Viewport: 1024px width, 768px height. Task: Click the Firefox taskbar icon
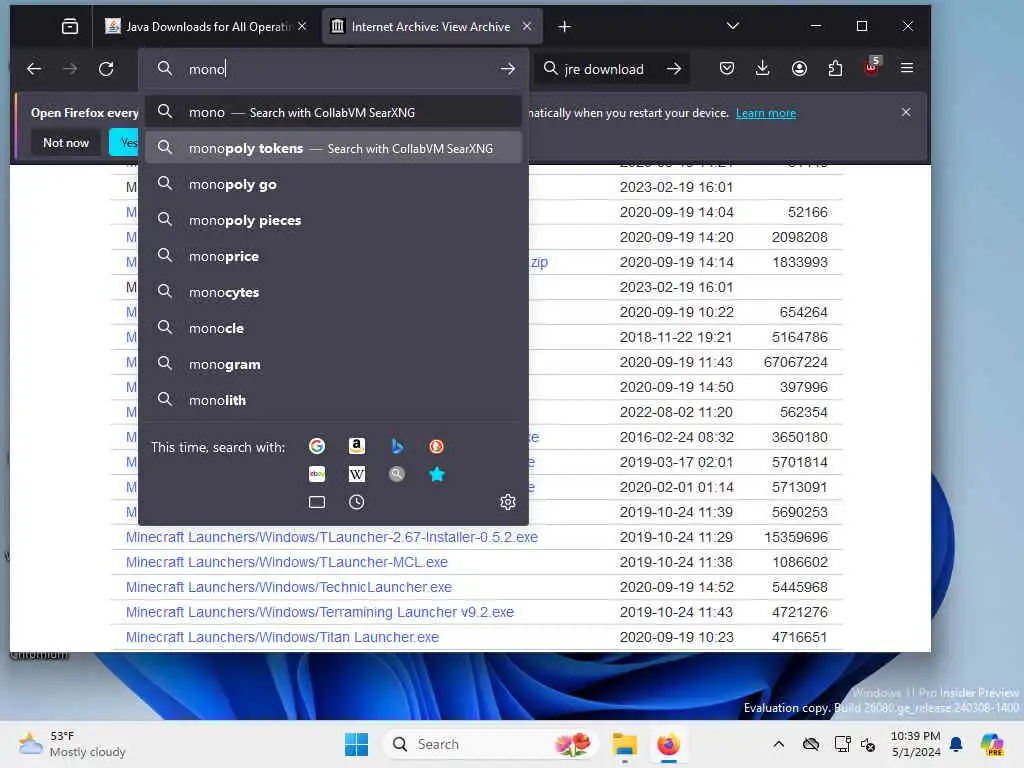pos(668,744)
